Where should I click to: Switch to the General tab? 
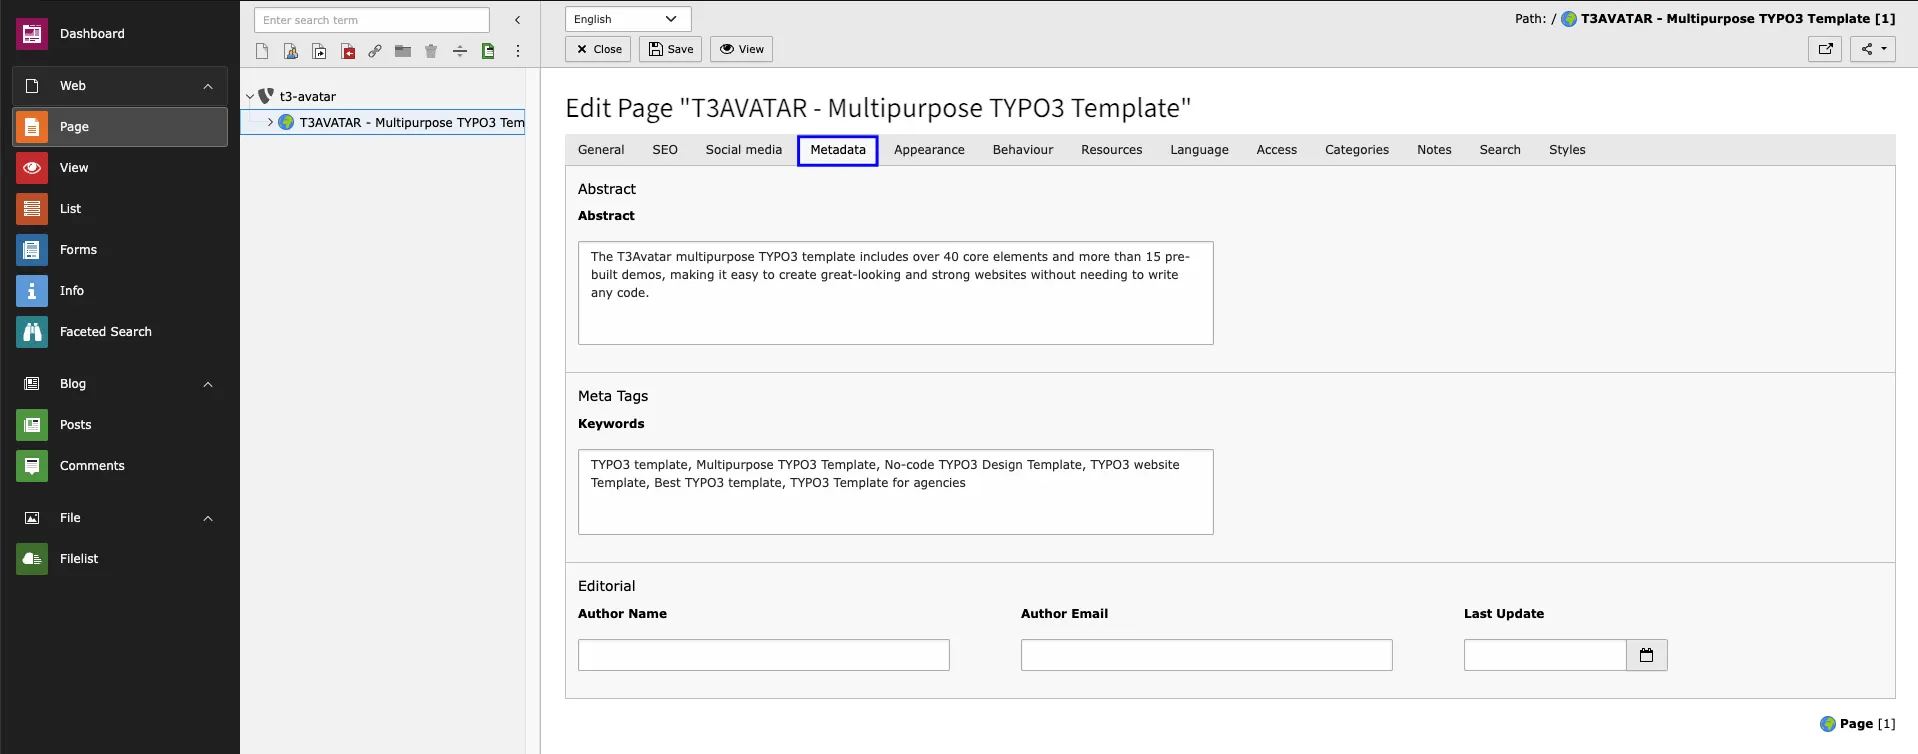[x=601, y=150]
